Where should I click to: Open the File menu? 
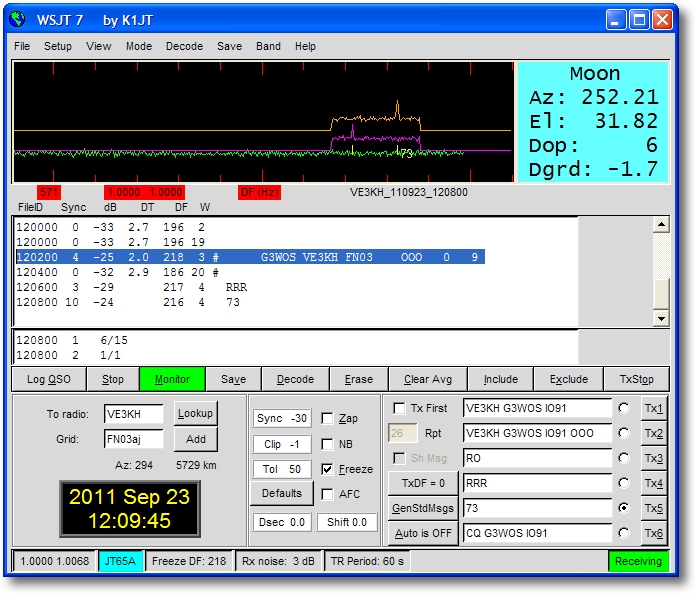(22, 46)
